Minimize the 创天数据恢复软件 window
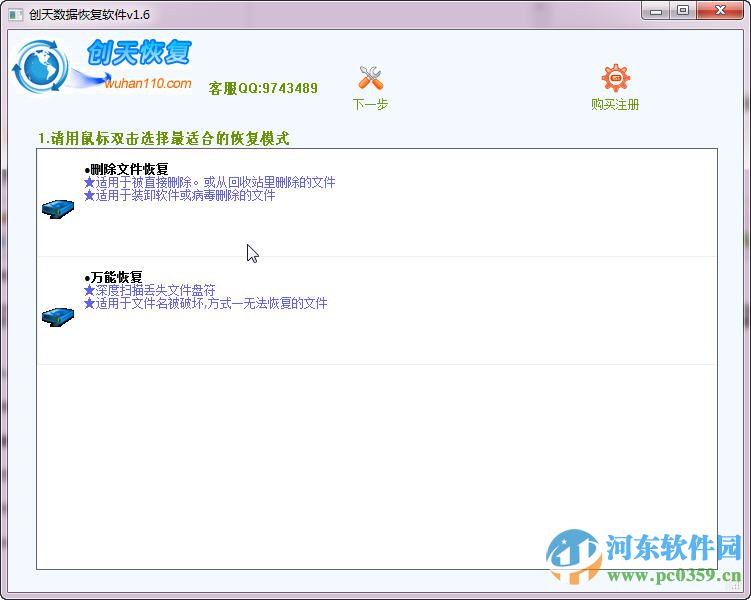Image resolution: width=751 pixels, height=600 pixels. coord(655,11)
